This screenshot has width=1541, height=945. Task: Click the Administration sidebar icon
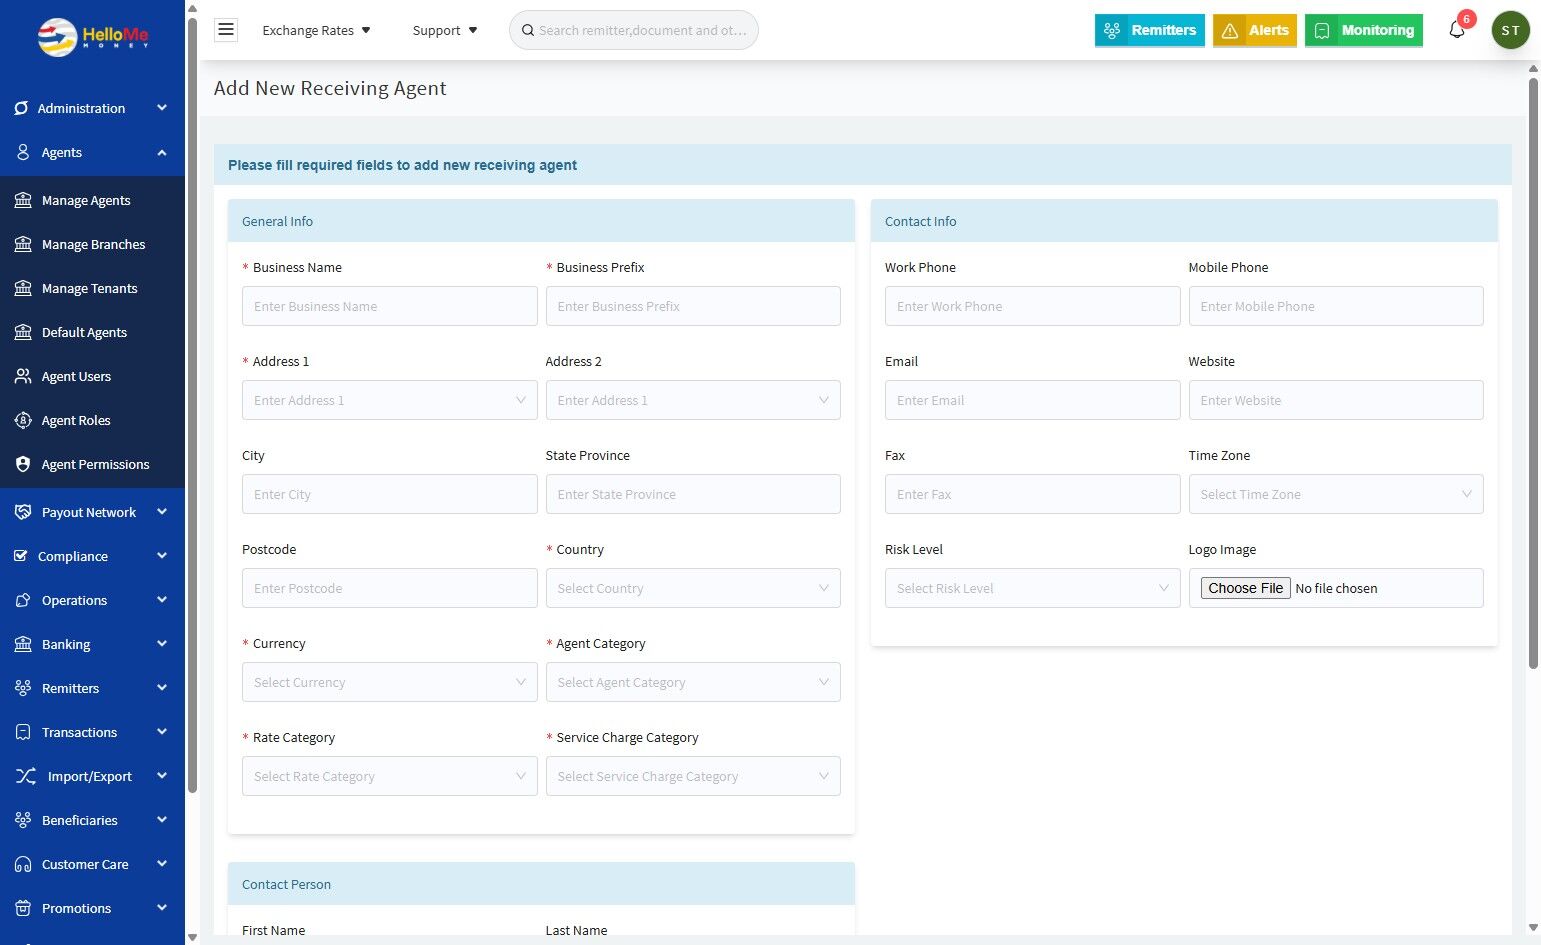pos(21,108)
